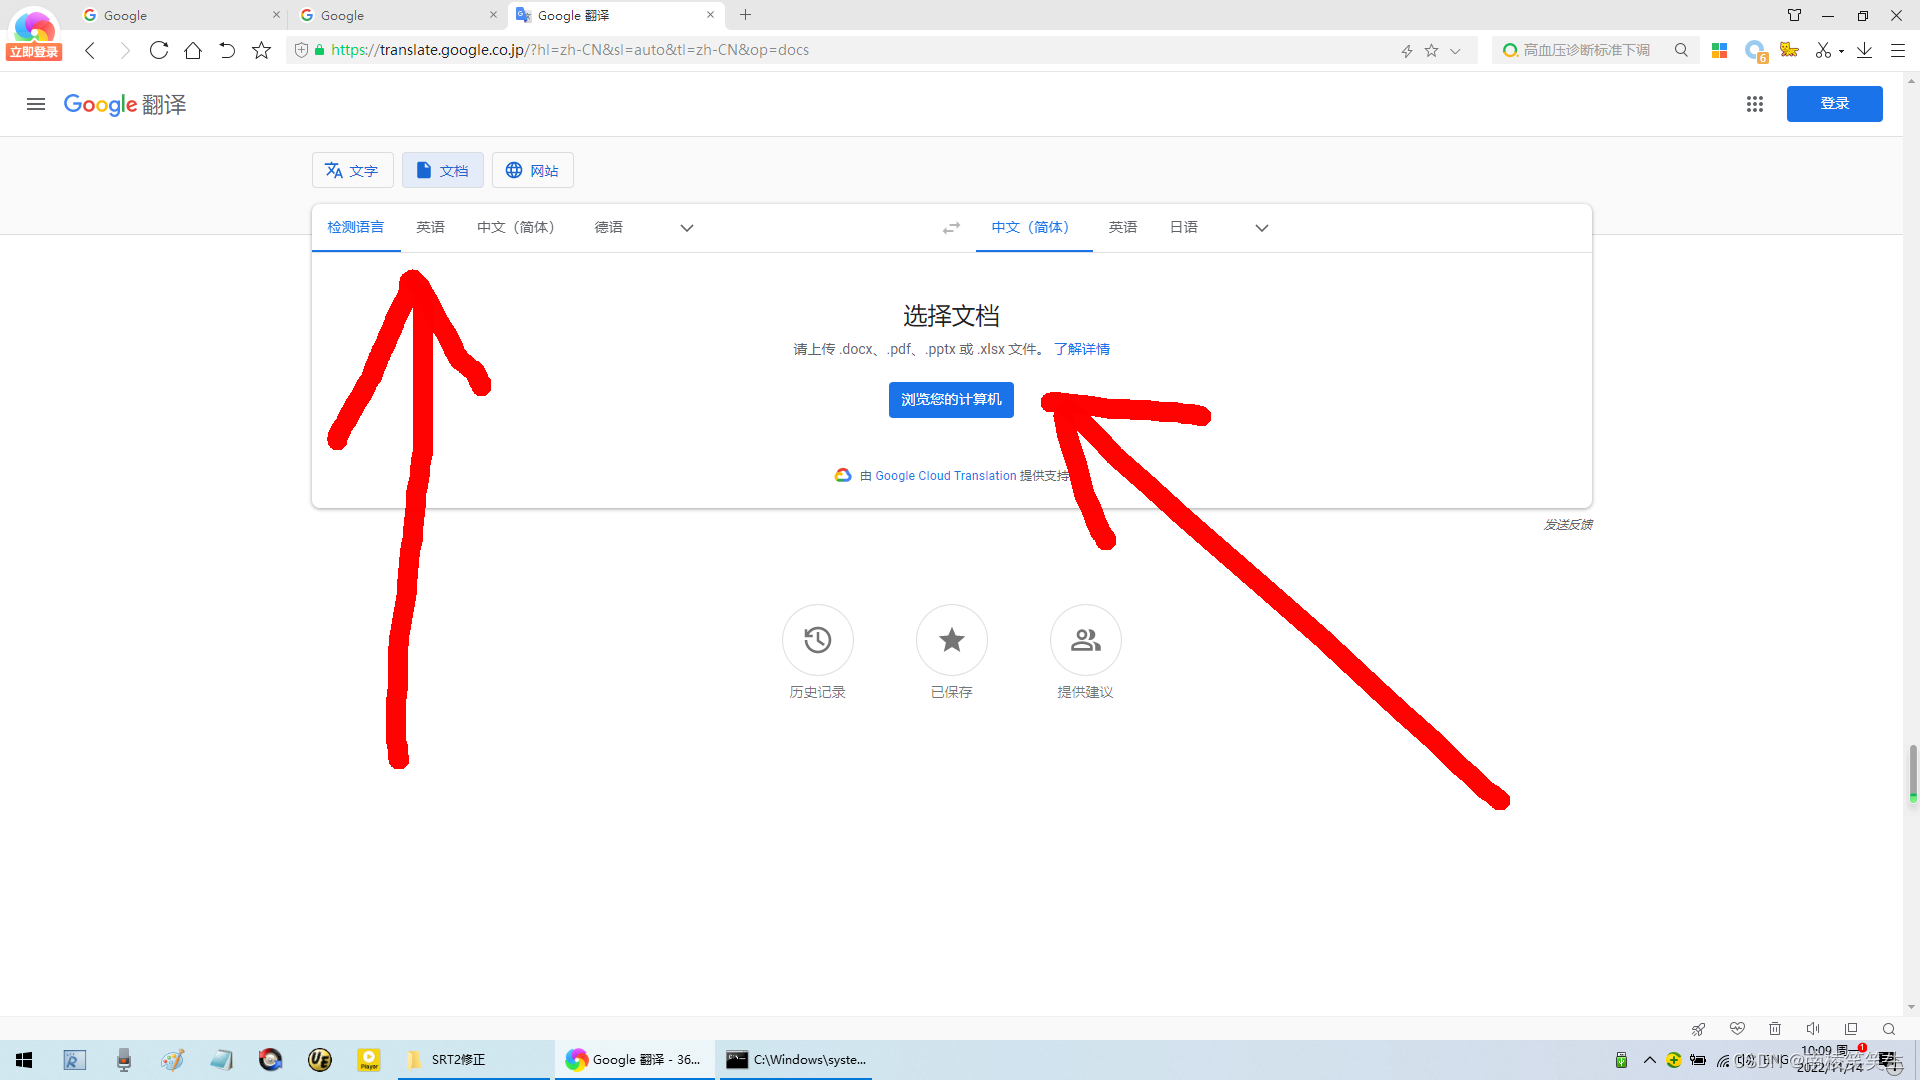This screenshot has height=1080, width=1920.
Task: Open the History (历史记录) icon
Action: tap(817, 640)
